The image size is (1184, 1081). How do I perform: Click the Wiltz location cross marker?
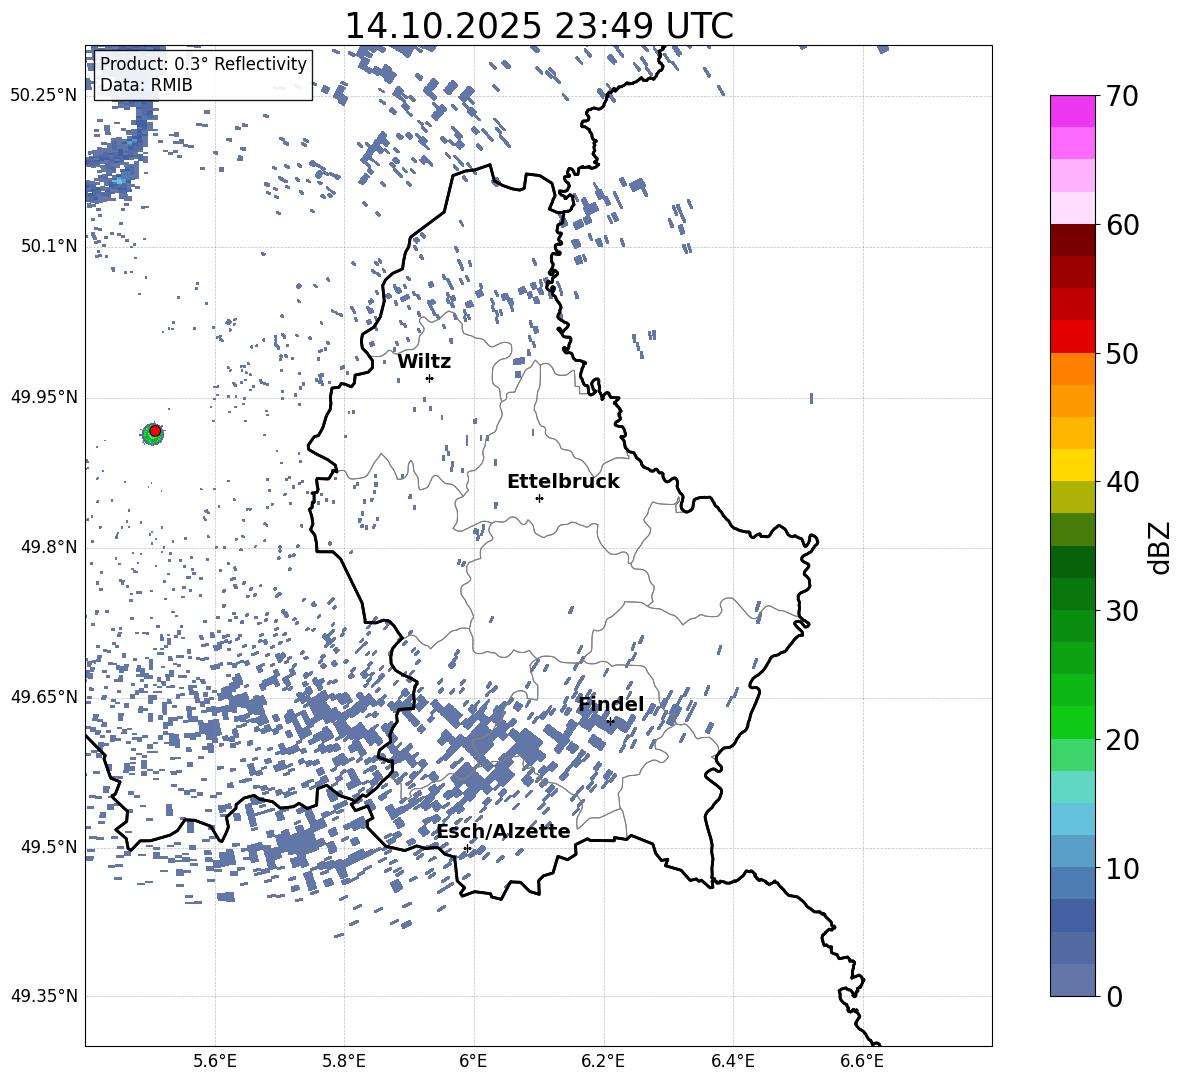(x=430, y=378)
